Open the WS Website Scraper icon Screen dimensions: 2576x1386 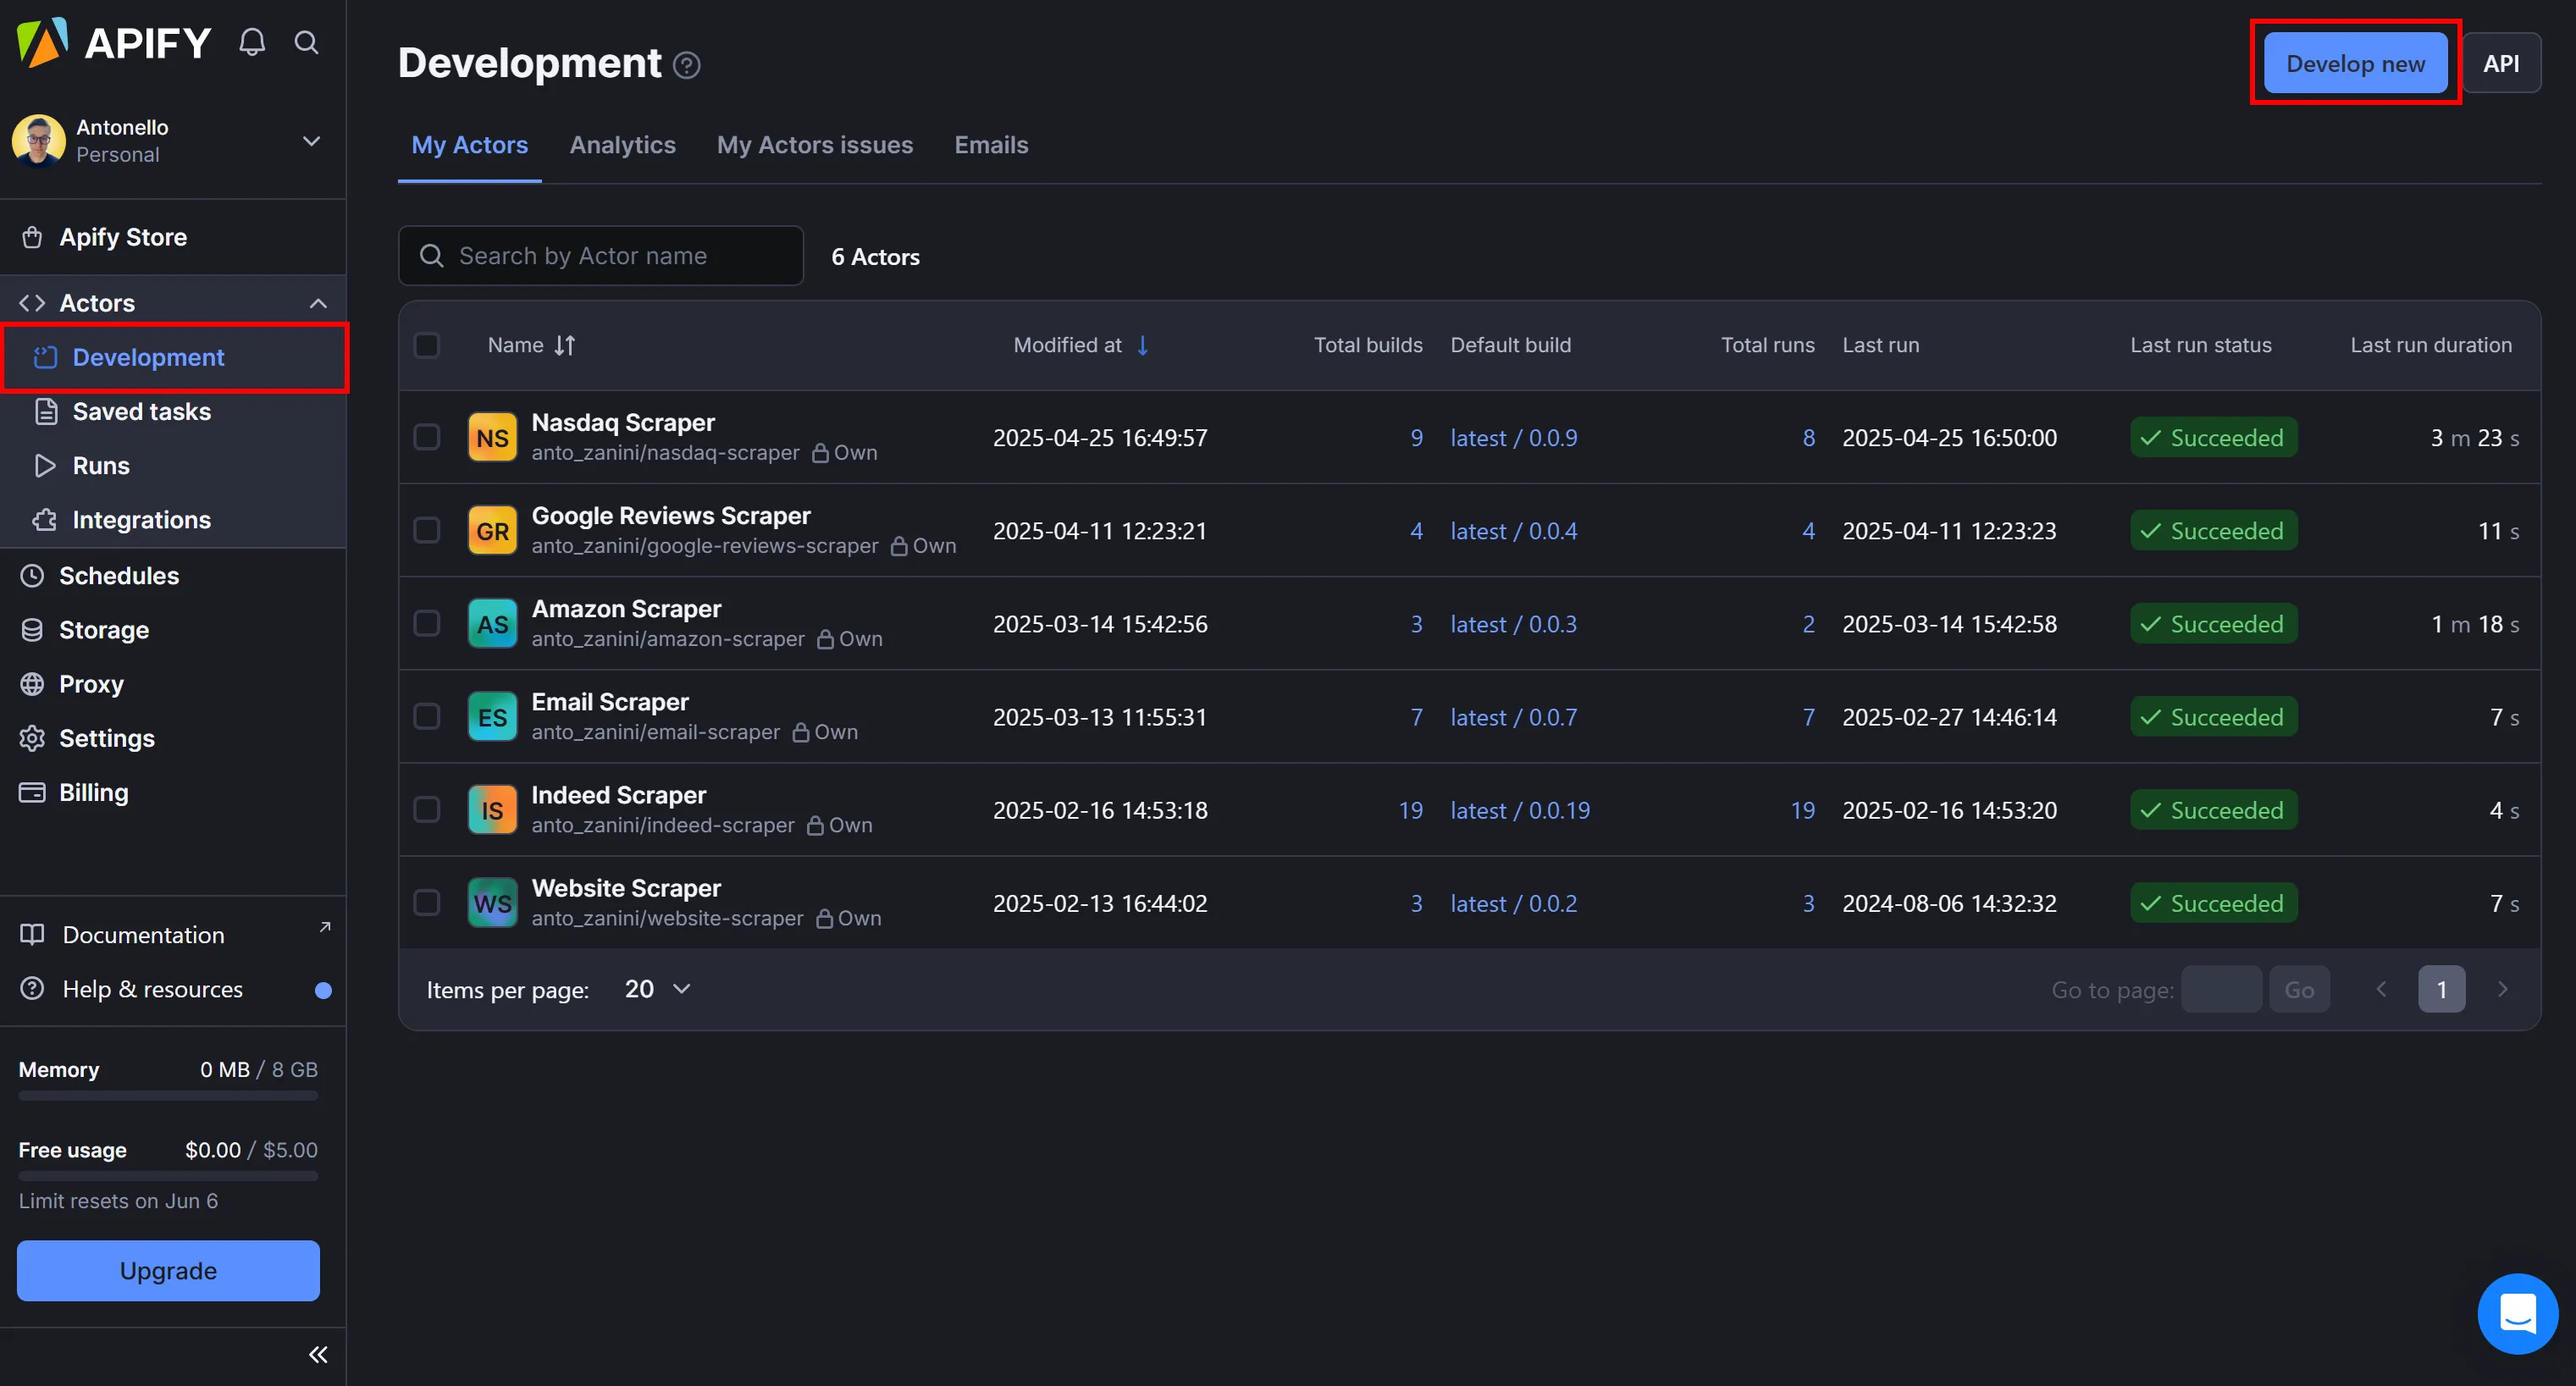click(492, 902)
